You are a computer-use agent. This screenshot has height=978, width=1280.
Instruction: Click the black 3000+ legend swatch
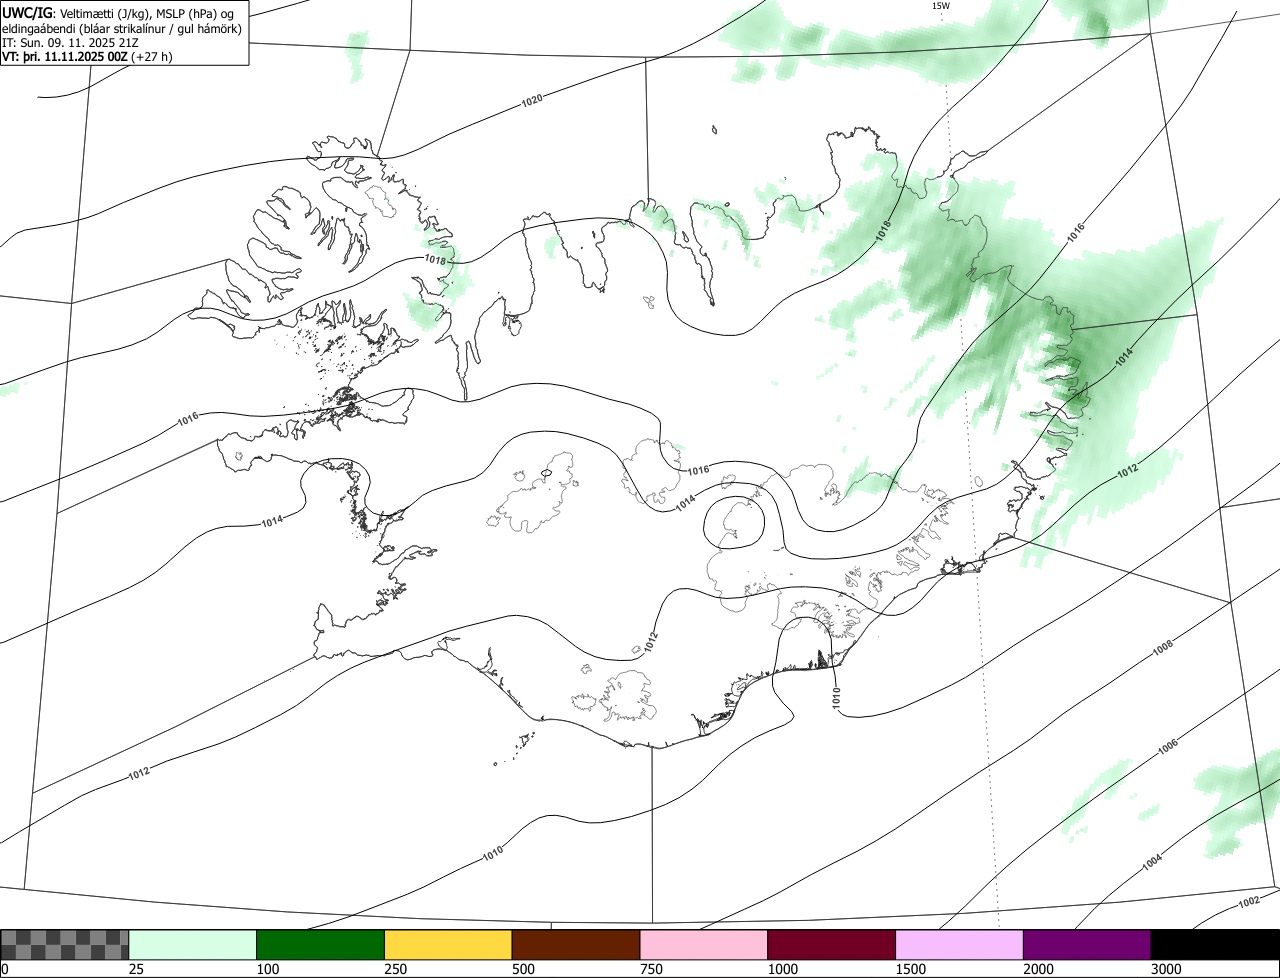coord(1215,945)
